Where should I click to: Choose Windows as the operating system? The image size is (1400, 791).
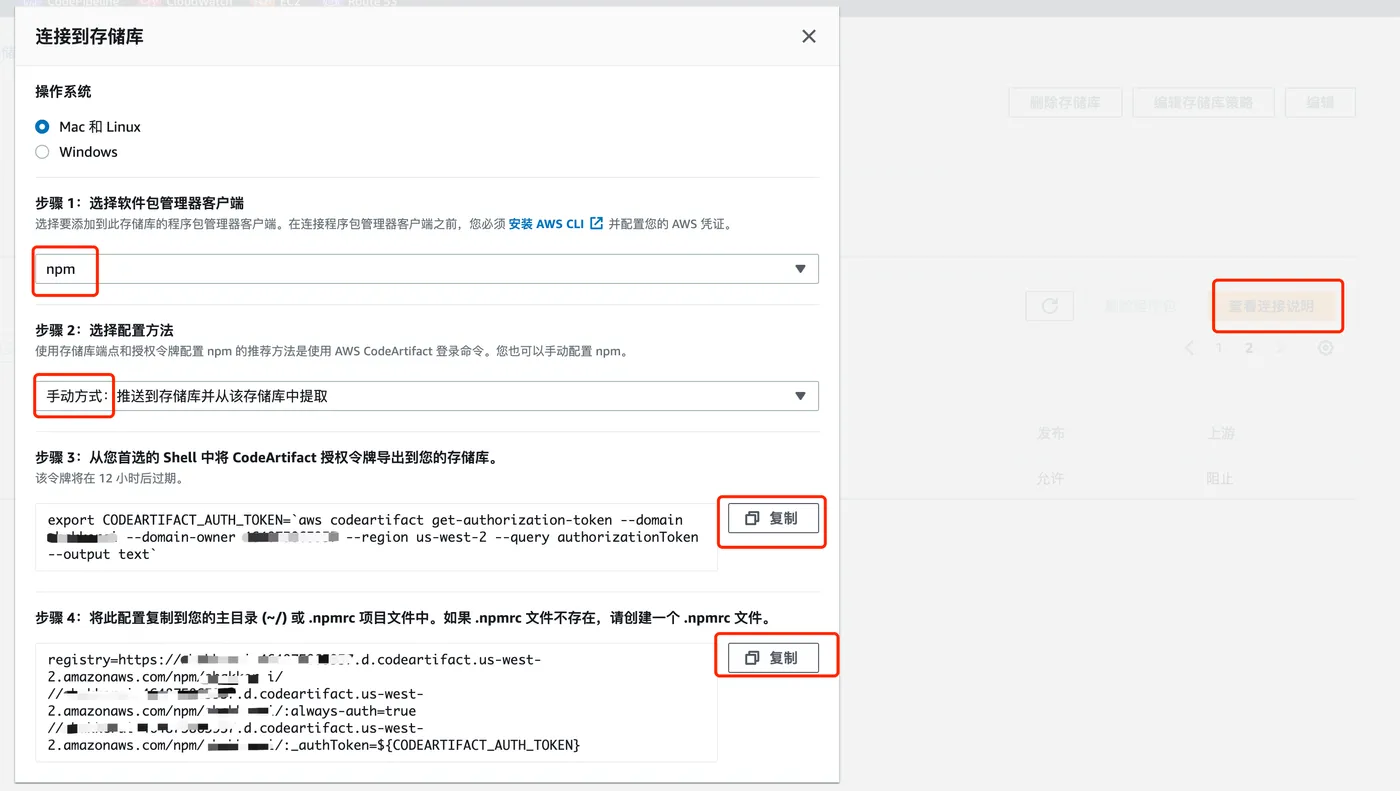(x=42, y=152)
